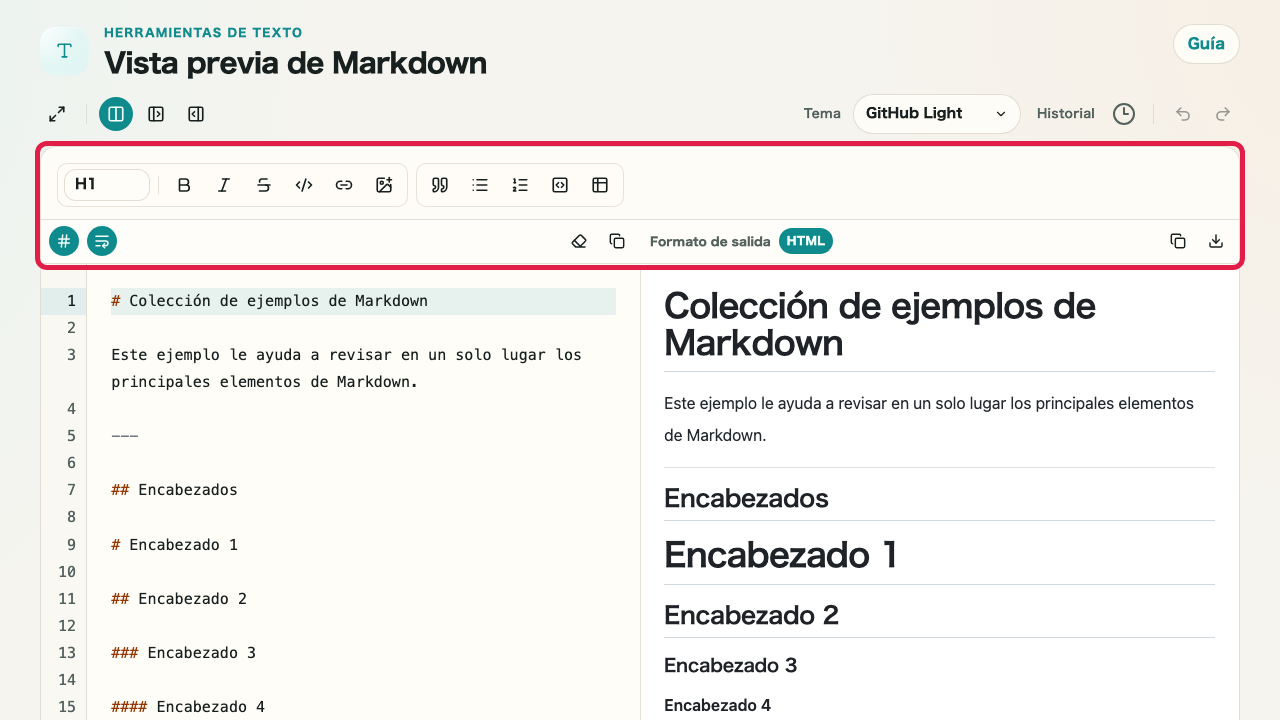Toggle the HTML output format pill
This screenshot has height=720, width=1280.
(x=806, y=241)
